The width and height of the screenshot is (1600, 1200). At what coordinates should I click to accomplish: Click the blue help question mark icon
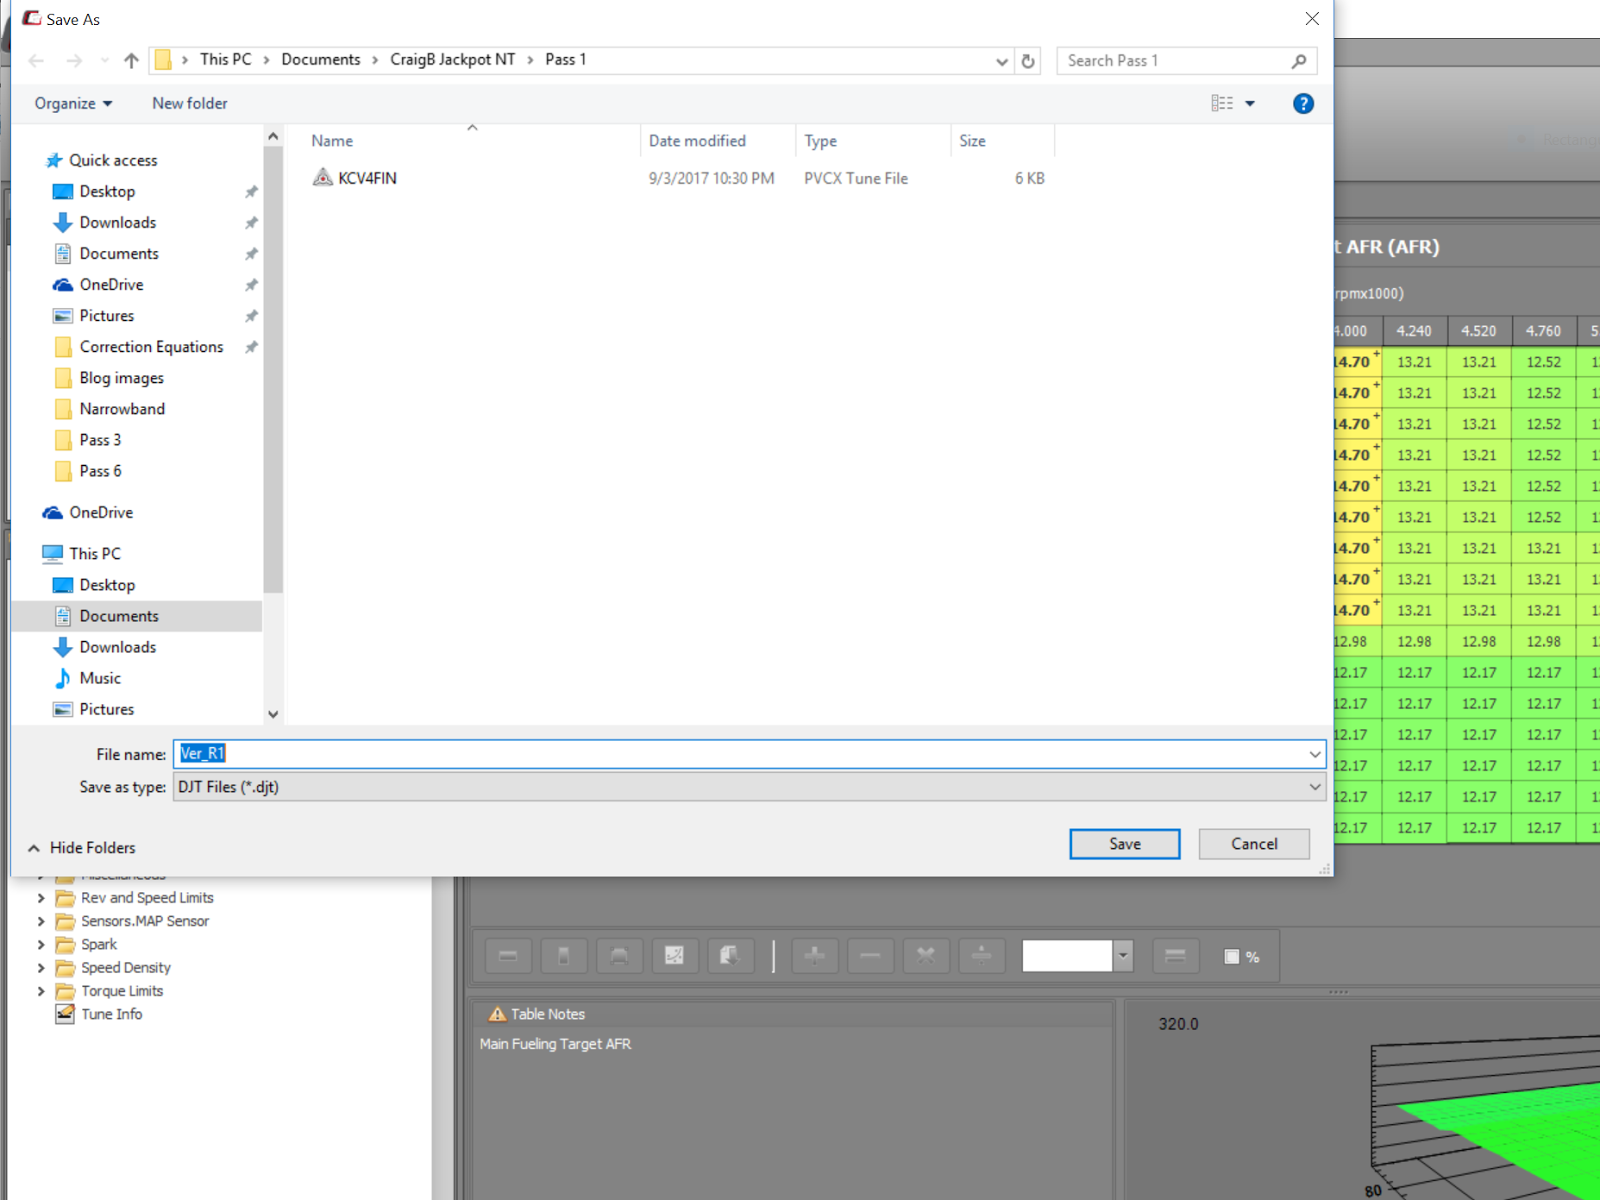(x=1302, y=103)
